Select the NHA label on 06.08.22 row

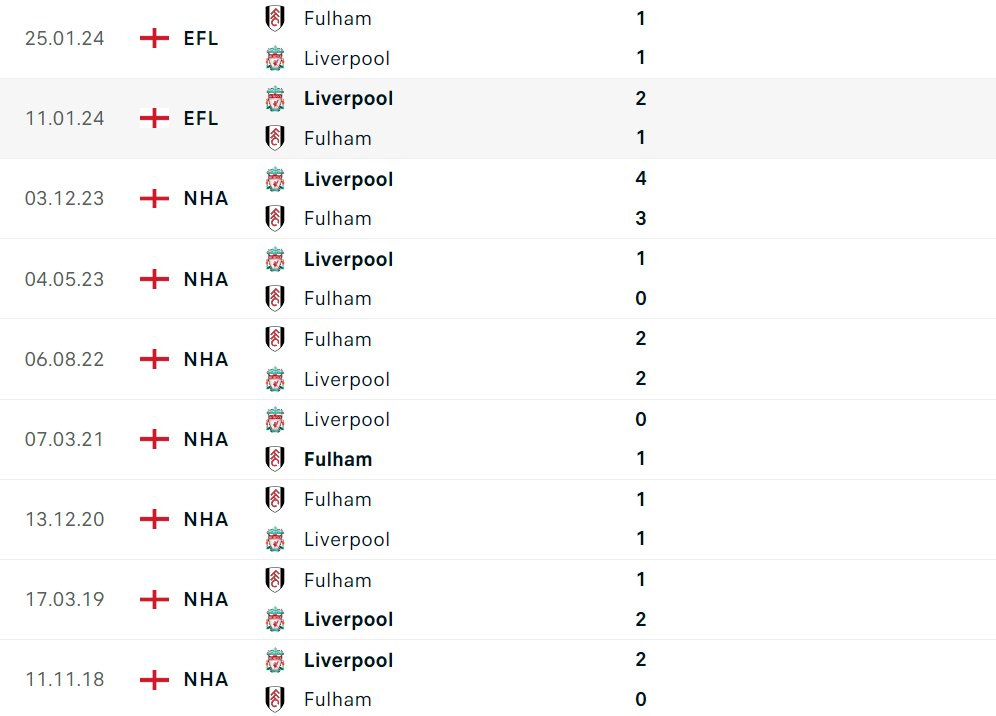coord(206,359)
